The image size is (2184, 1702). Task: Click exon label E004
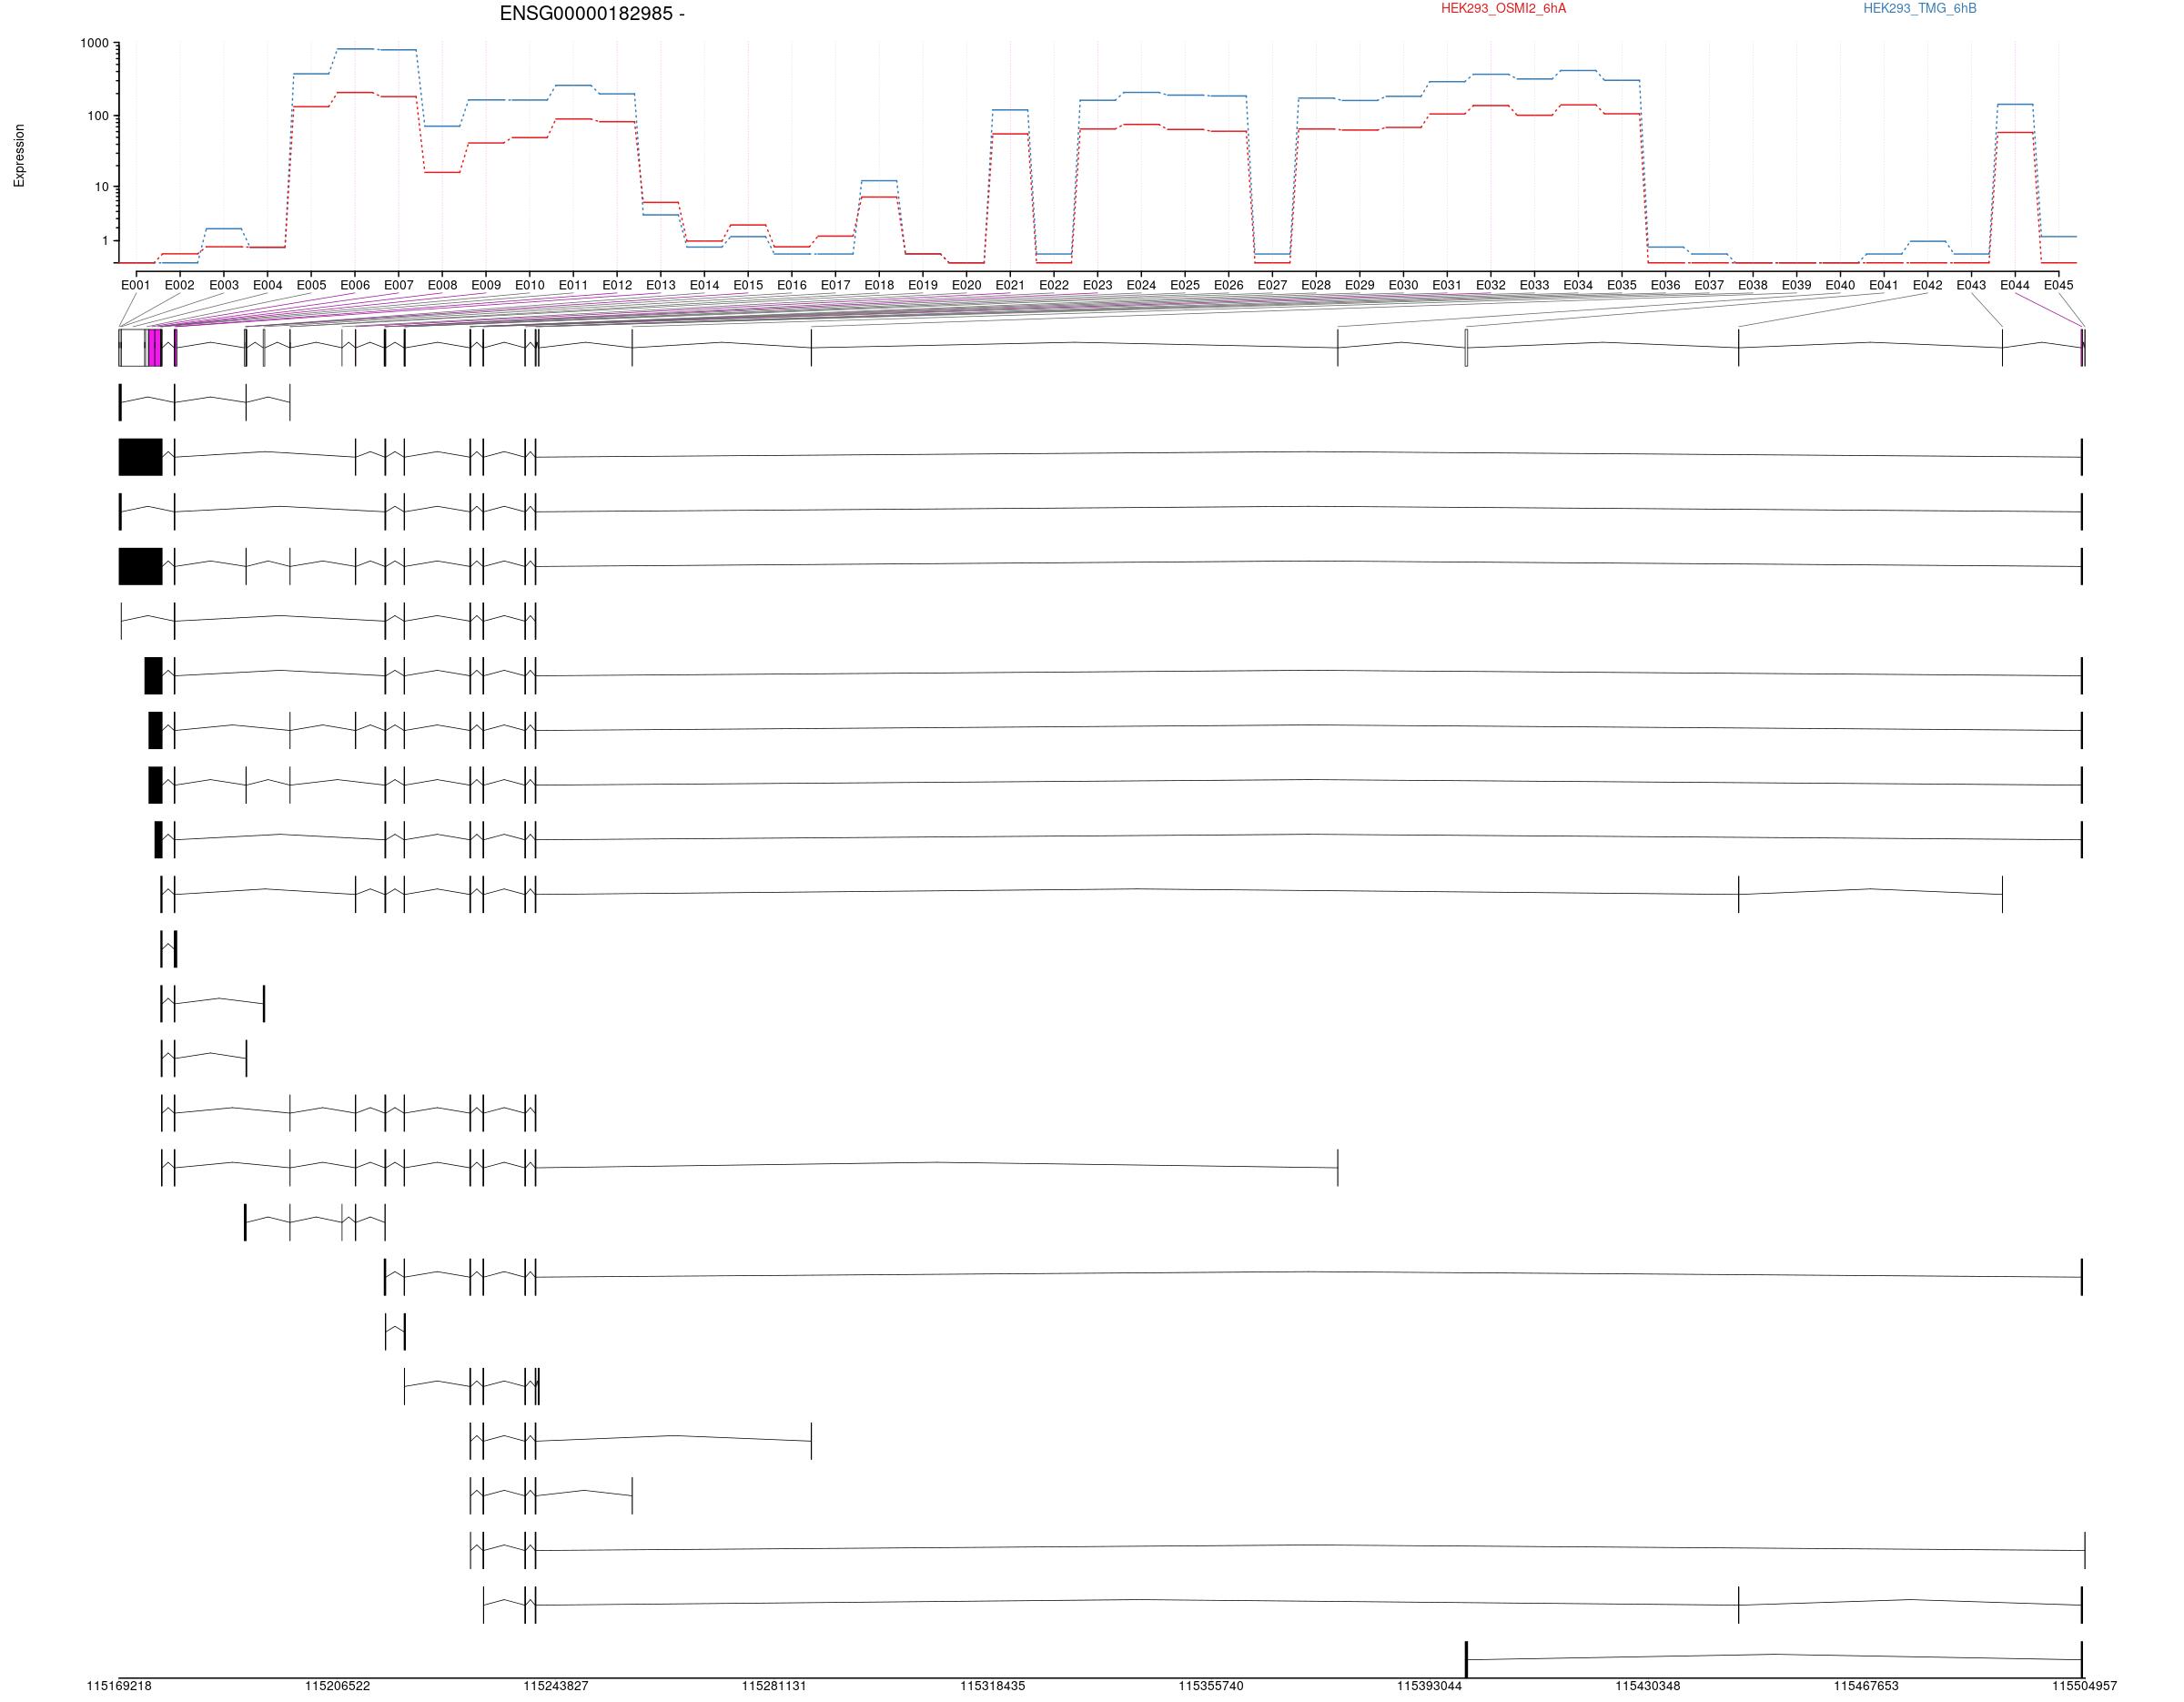coord(267,285)
